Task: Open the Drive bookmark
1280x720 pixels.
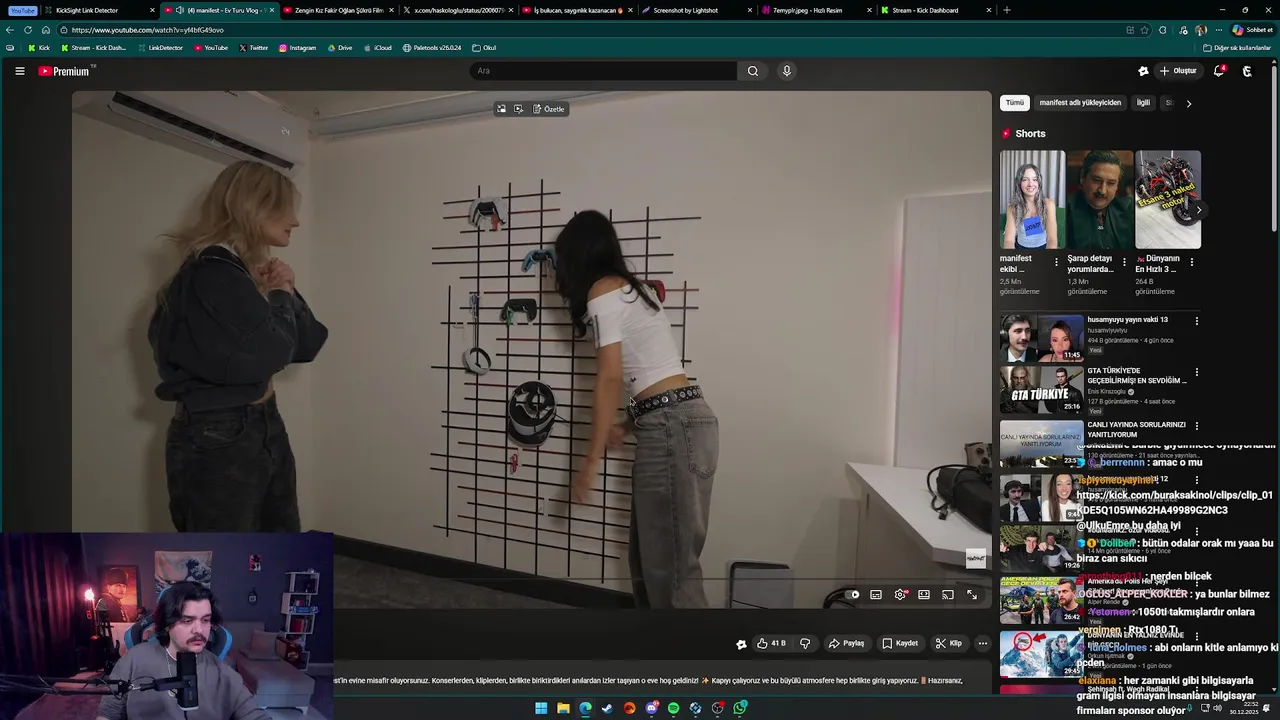Action: [340, 48]
